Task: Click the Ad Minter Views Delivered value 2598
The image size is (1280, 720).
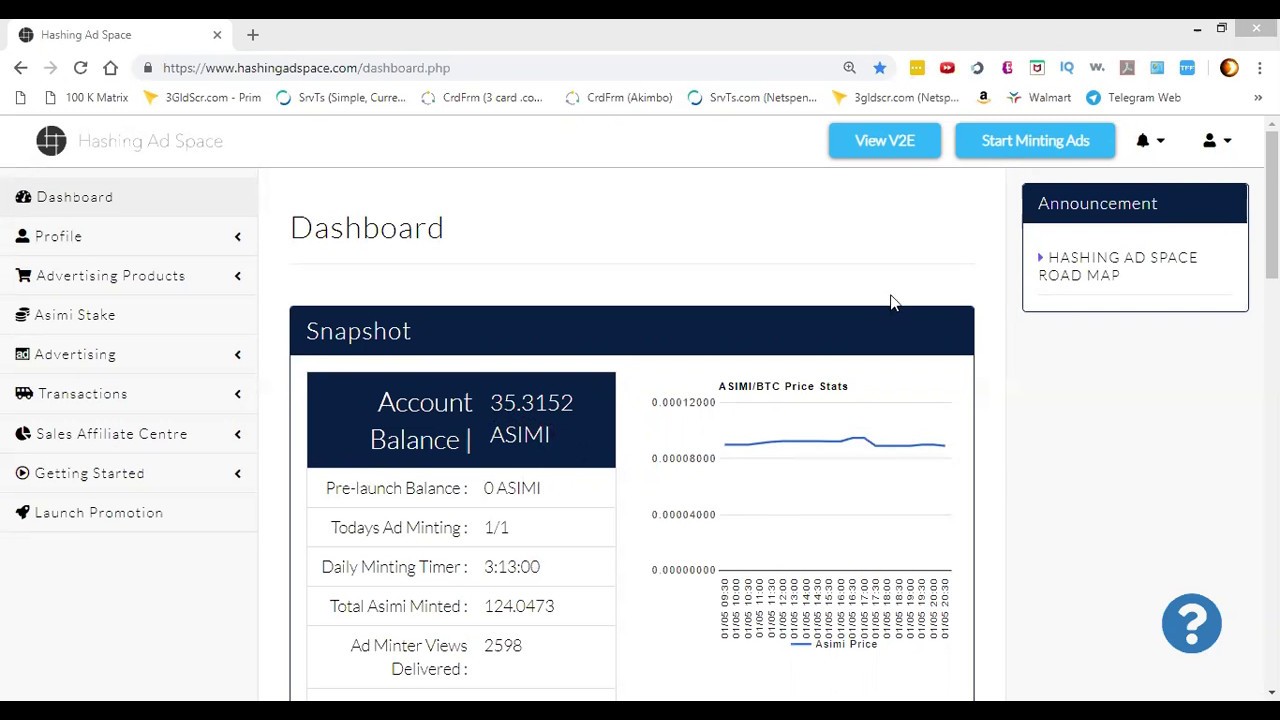Action: (x=503, y=646)
